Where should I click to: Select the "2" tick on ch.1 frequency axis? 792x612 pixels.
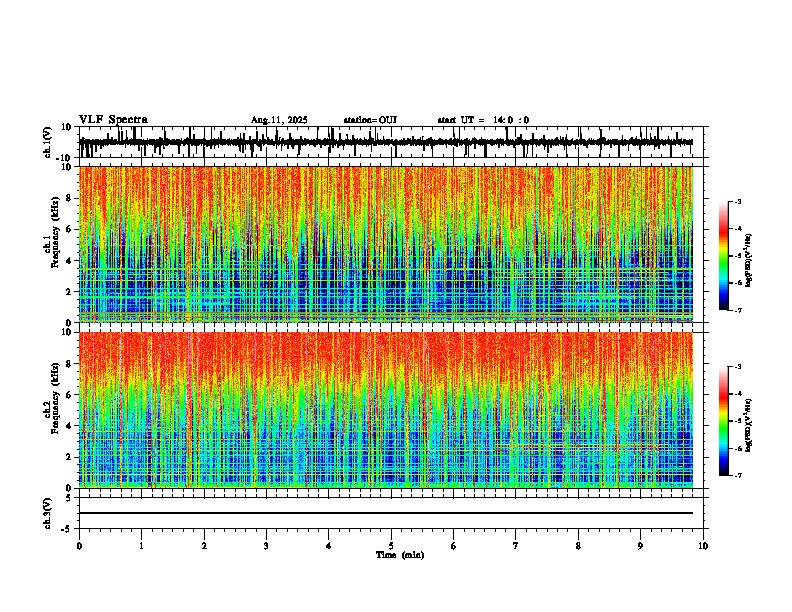(69, 291)
